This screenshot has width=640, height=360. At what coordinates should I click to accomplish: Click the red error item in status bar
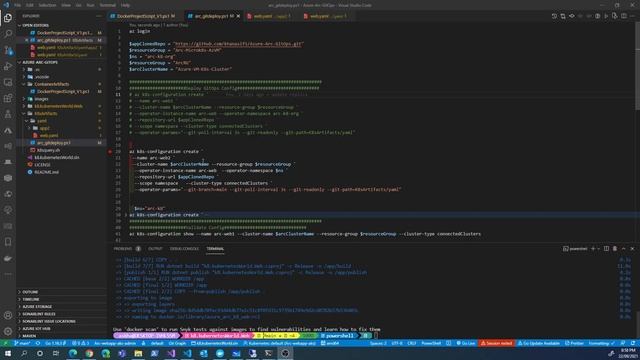(496, 343)
